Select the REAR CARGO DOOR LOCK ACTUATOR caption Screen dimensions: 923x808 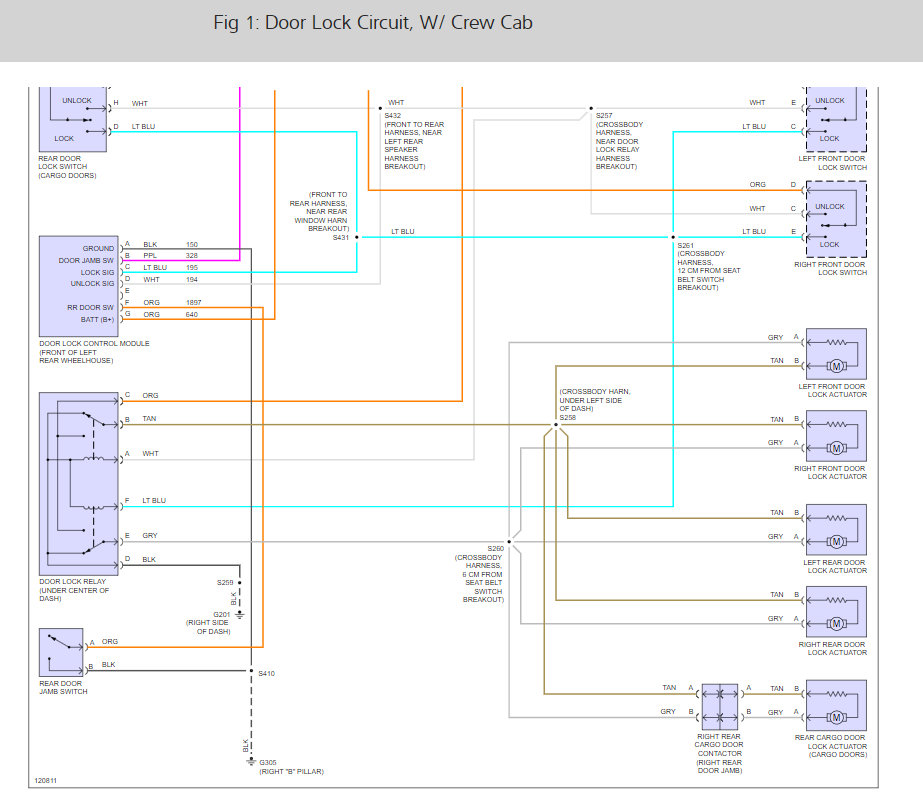coord(831,746)
